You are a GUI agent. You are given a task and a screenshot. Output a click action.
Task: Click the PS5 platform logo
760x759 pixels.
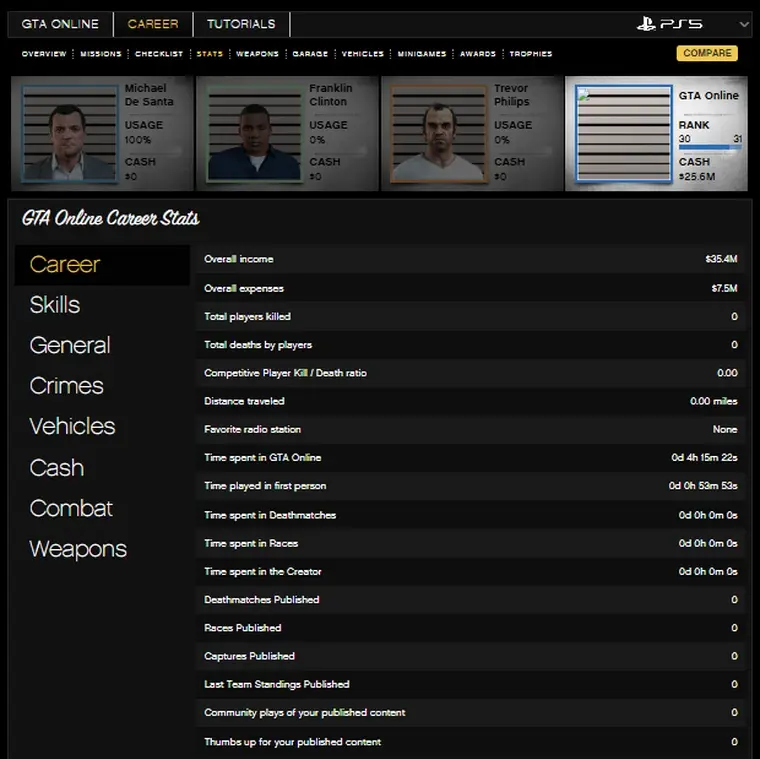(x=669, y=24)
